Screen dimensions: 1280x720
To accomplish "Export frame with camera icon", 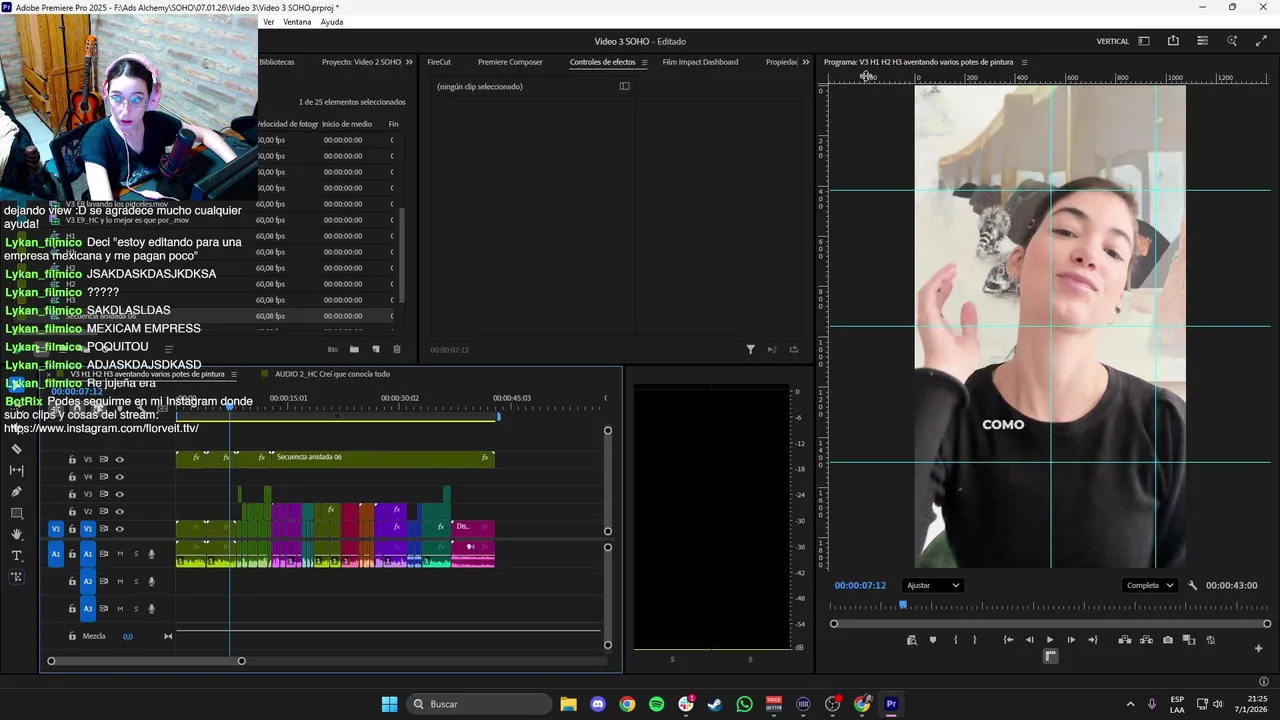I will (1168, 640).
